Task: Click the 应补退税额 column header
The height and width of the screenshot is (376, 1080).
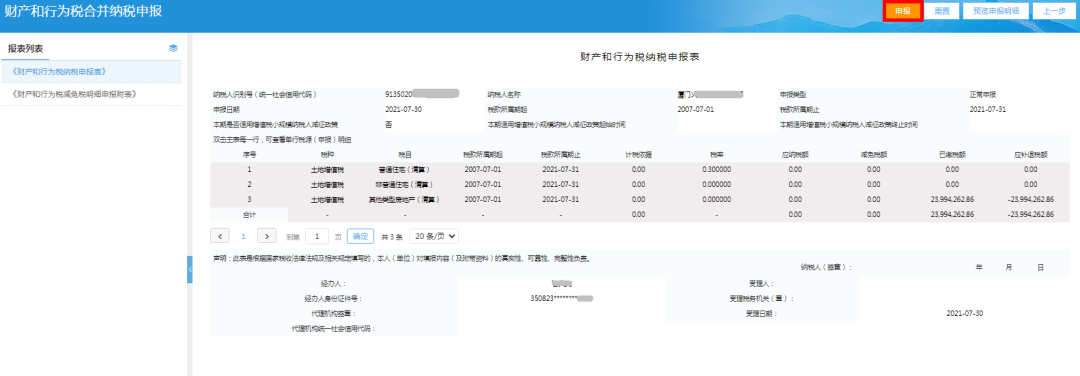Action: click(1030, 154)
